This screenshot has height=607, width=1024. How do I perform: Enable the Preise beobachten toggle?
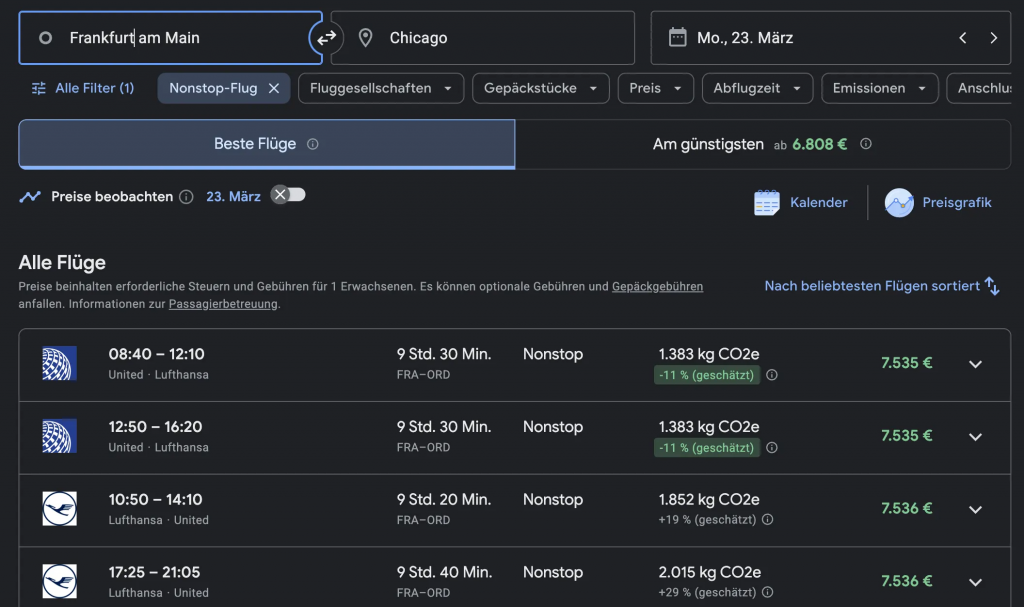click(x=288, y=196)
